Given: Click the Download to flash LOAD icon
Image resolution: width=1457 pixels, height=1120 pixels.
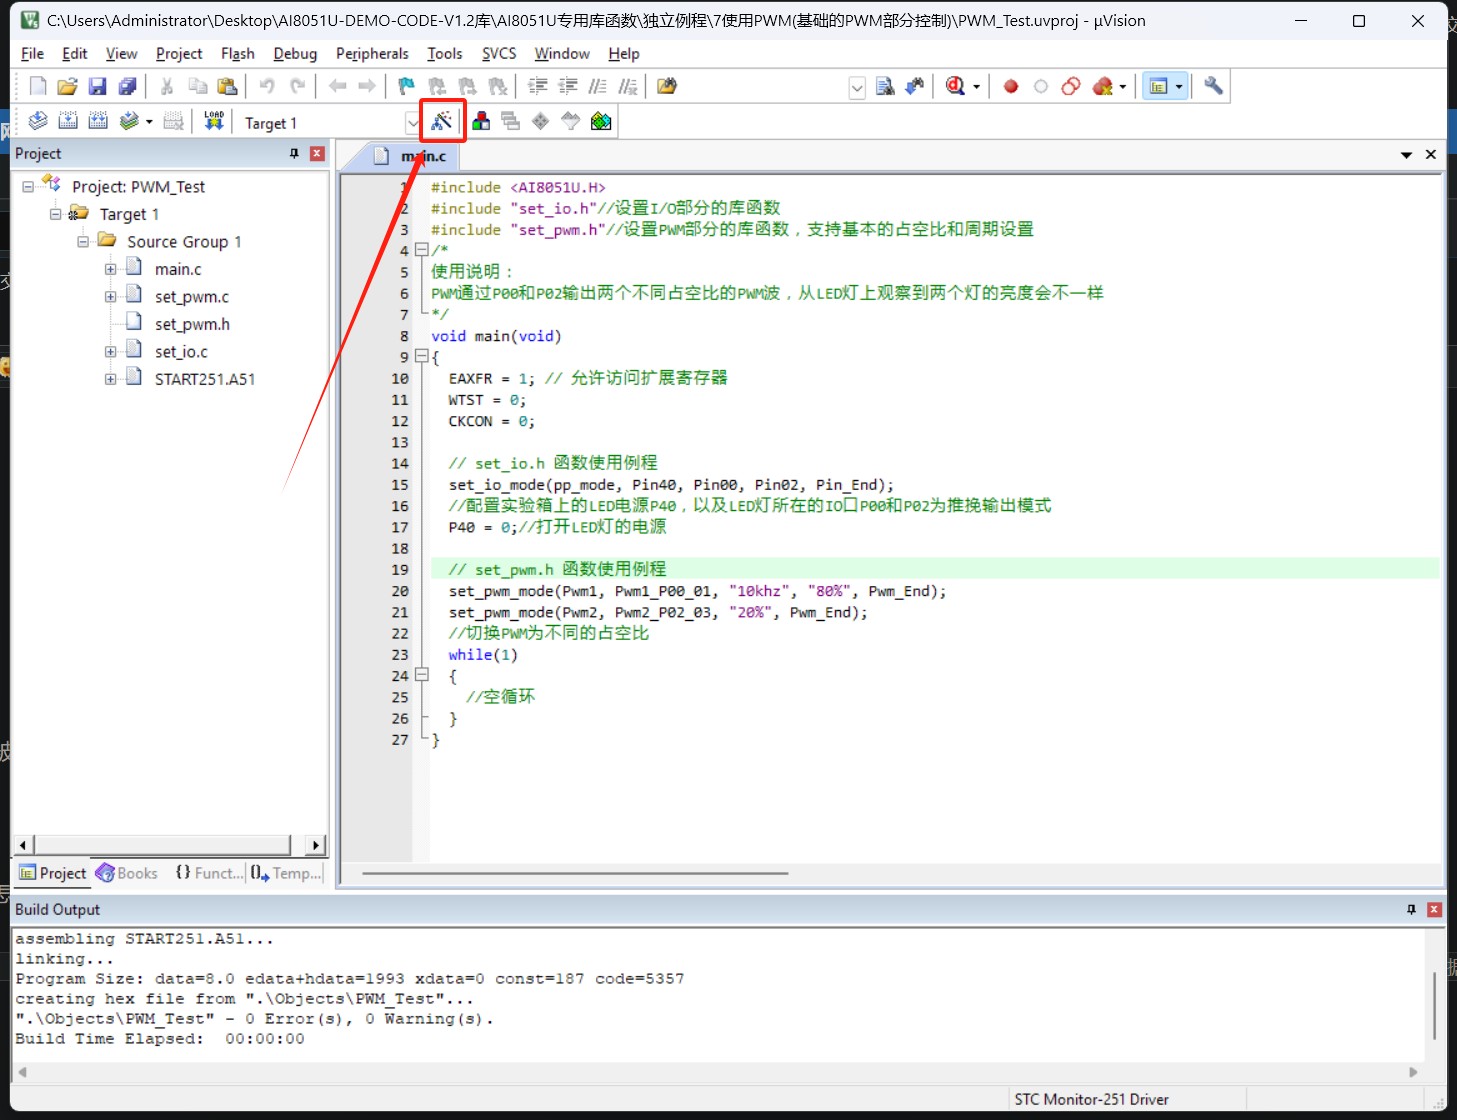Looking at the screenshot, I should tap(214, 122).
